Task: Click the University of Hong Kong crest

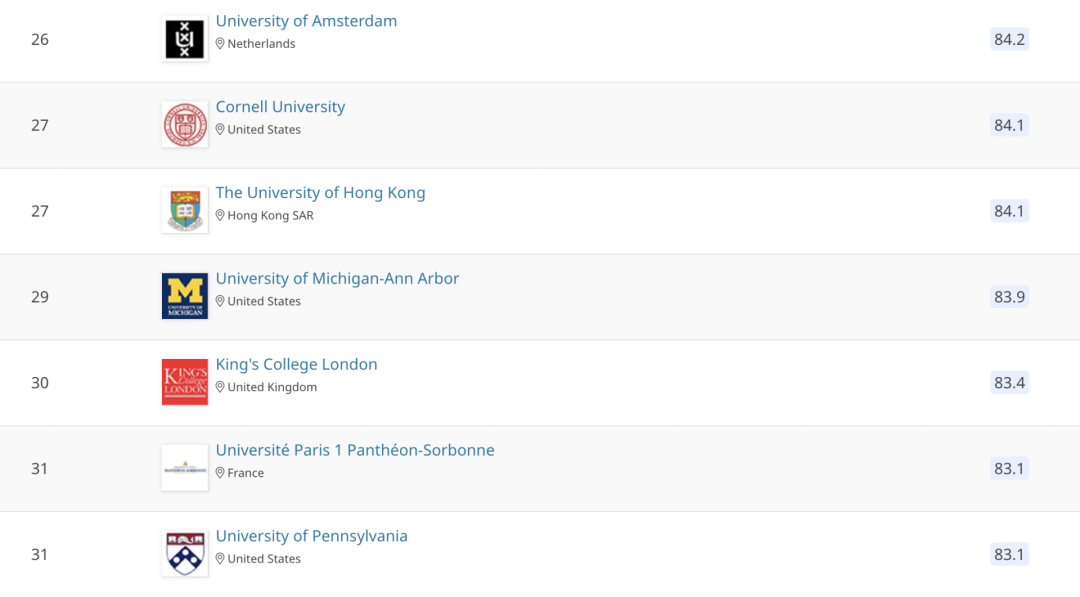Action: pyautogui.click(x=185, y=211)
